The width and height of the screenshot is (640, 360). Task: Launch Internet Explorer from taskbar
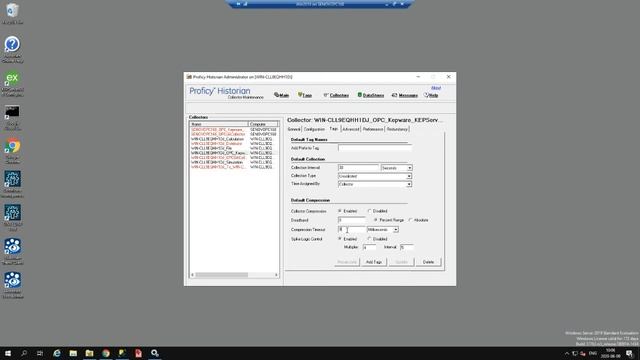pos(57,353)
